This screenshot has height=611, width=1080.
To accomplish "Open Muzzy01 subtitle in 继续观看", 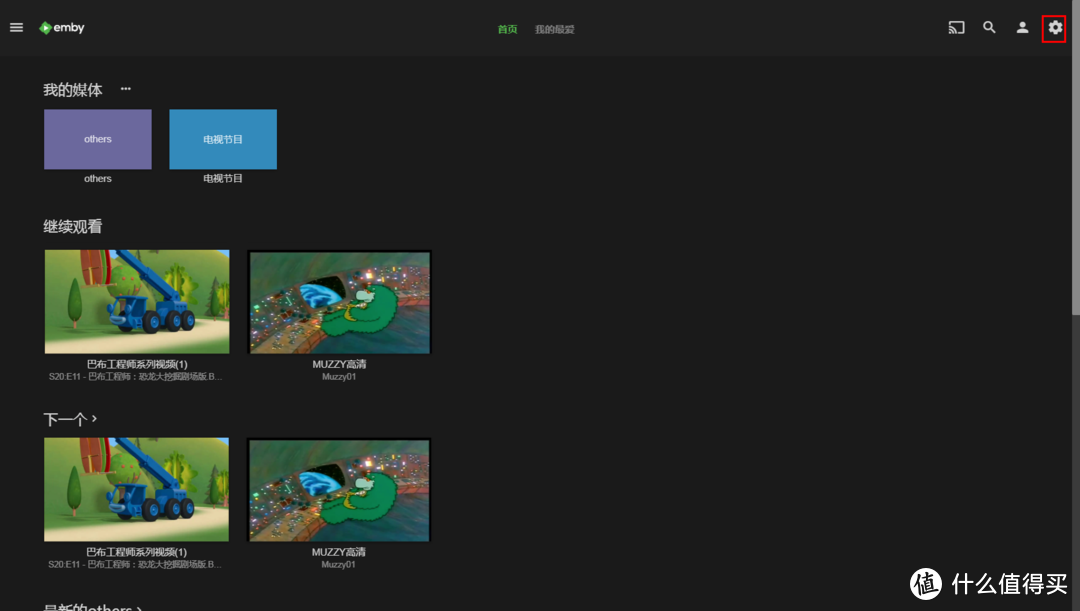I will pyautogui.click(x=339, y=377).
